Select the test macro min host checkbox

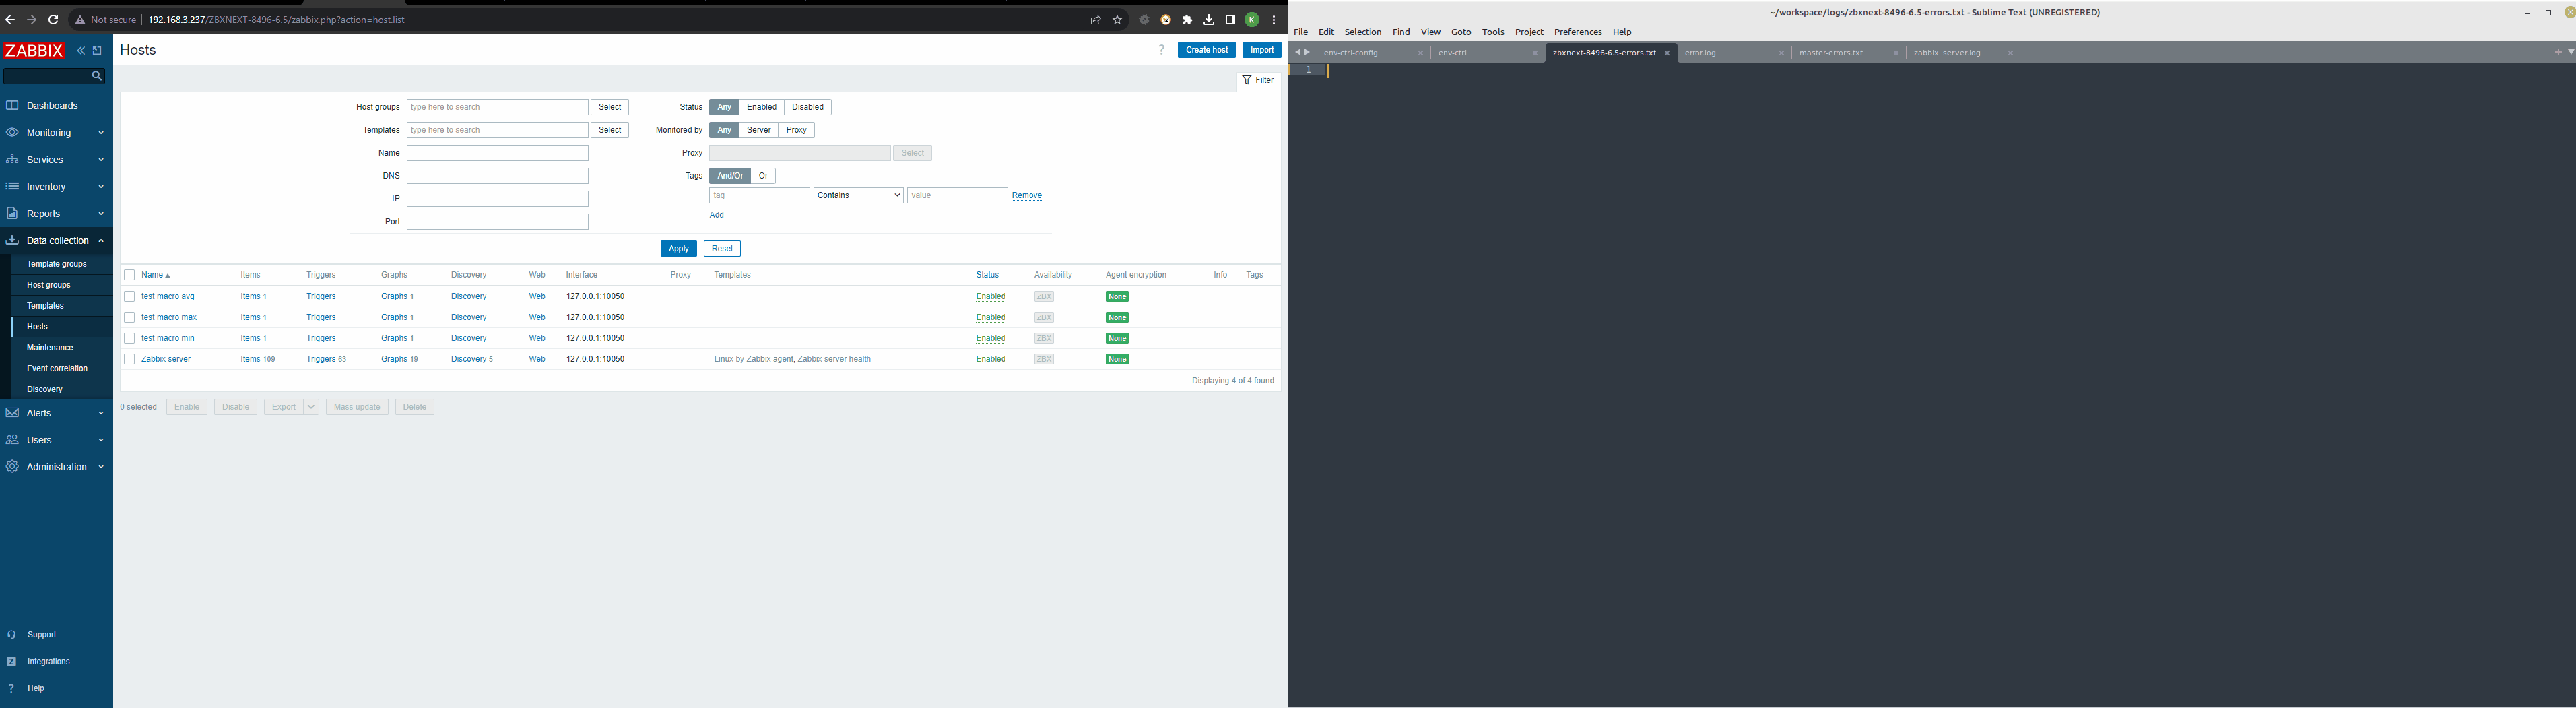129,339
